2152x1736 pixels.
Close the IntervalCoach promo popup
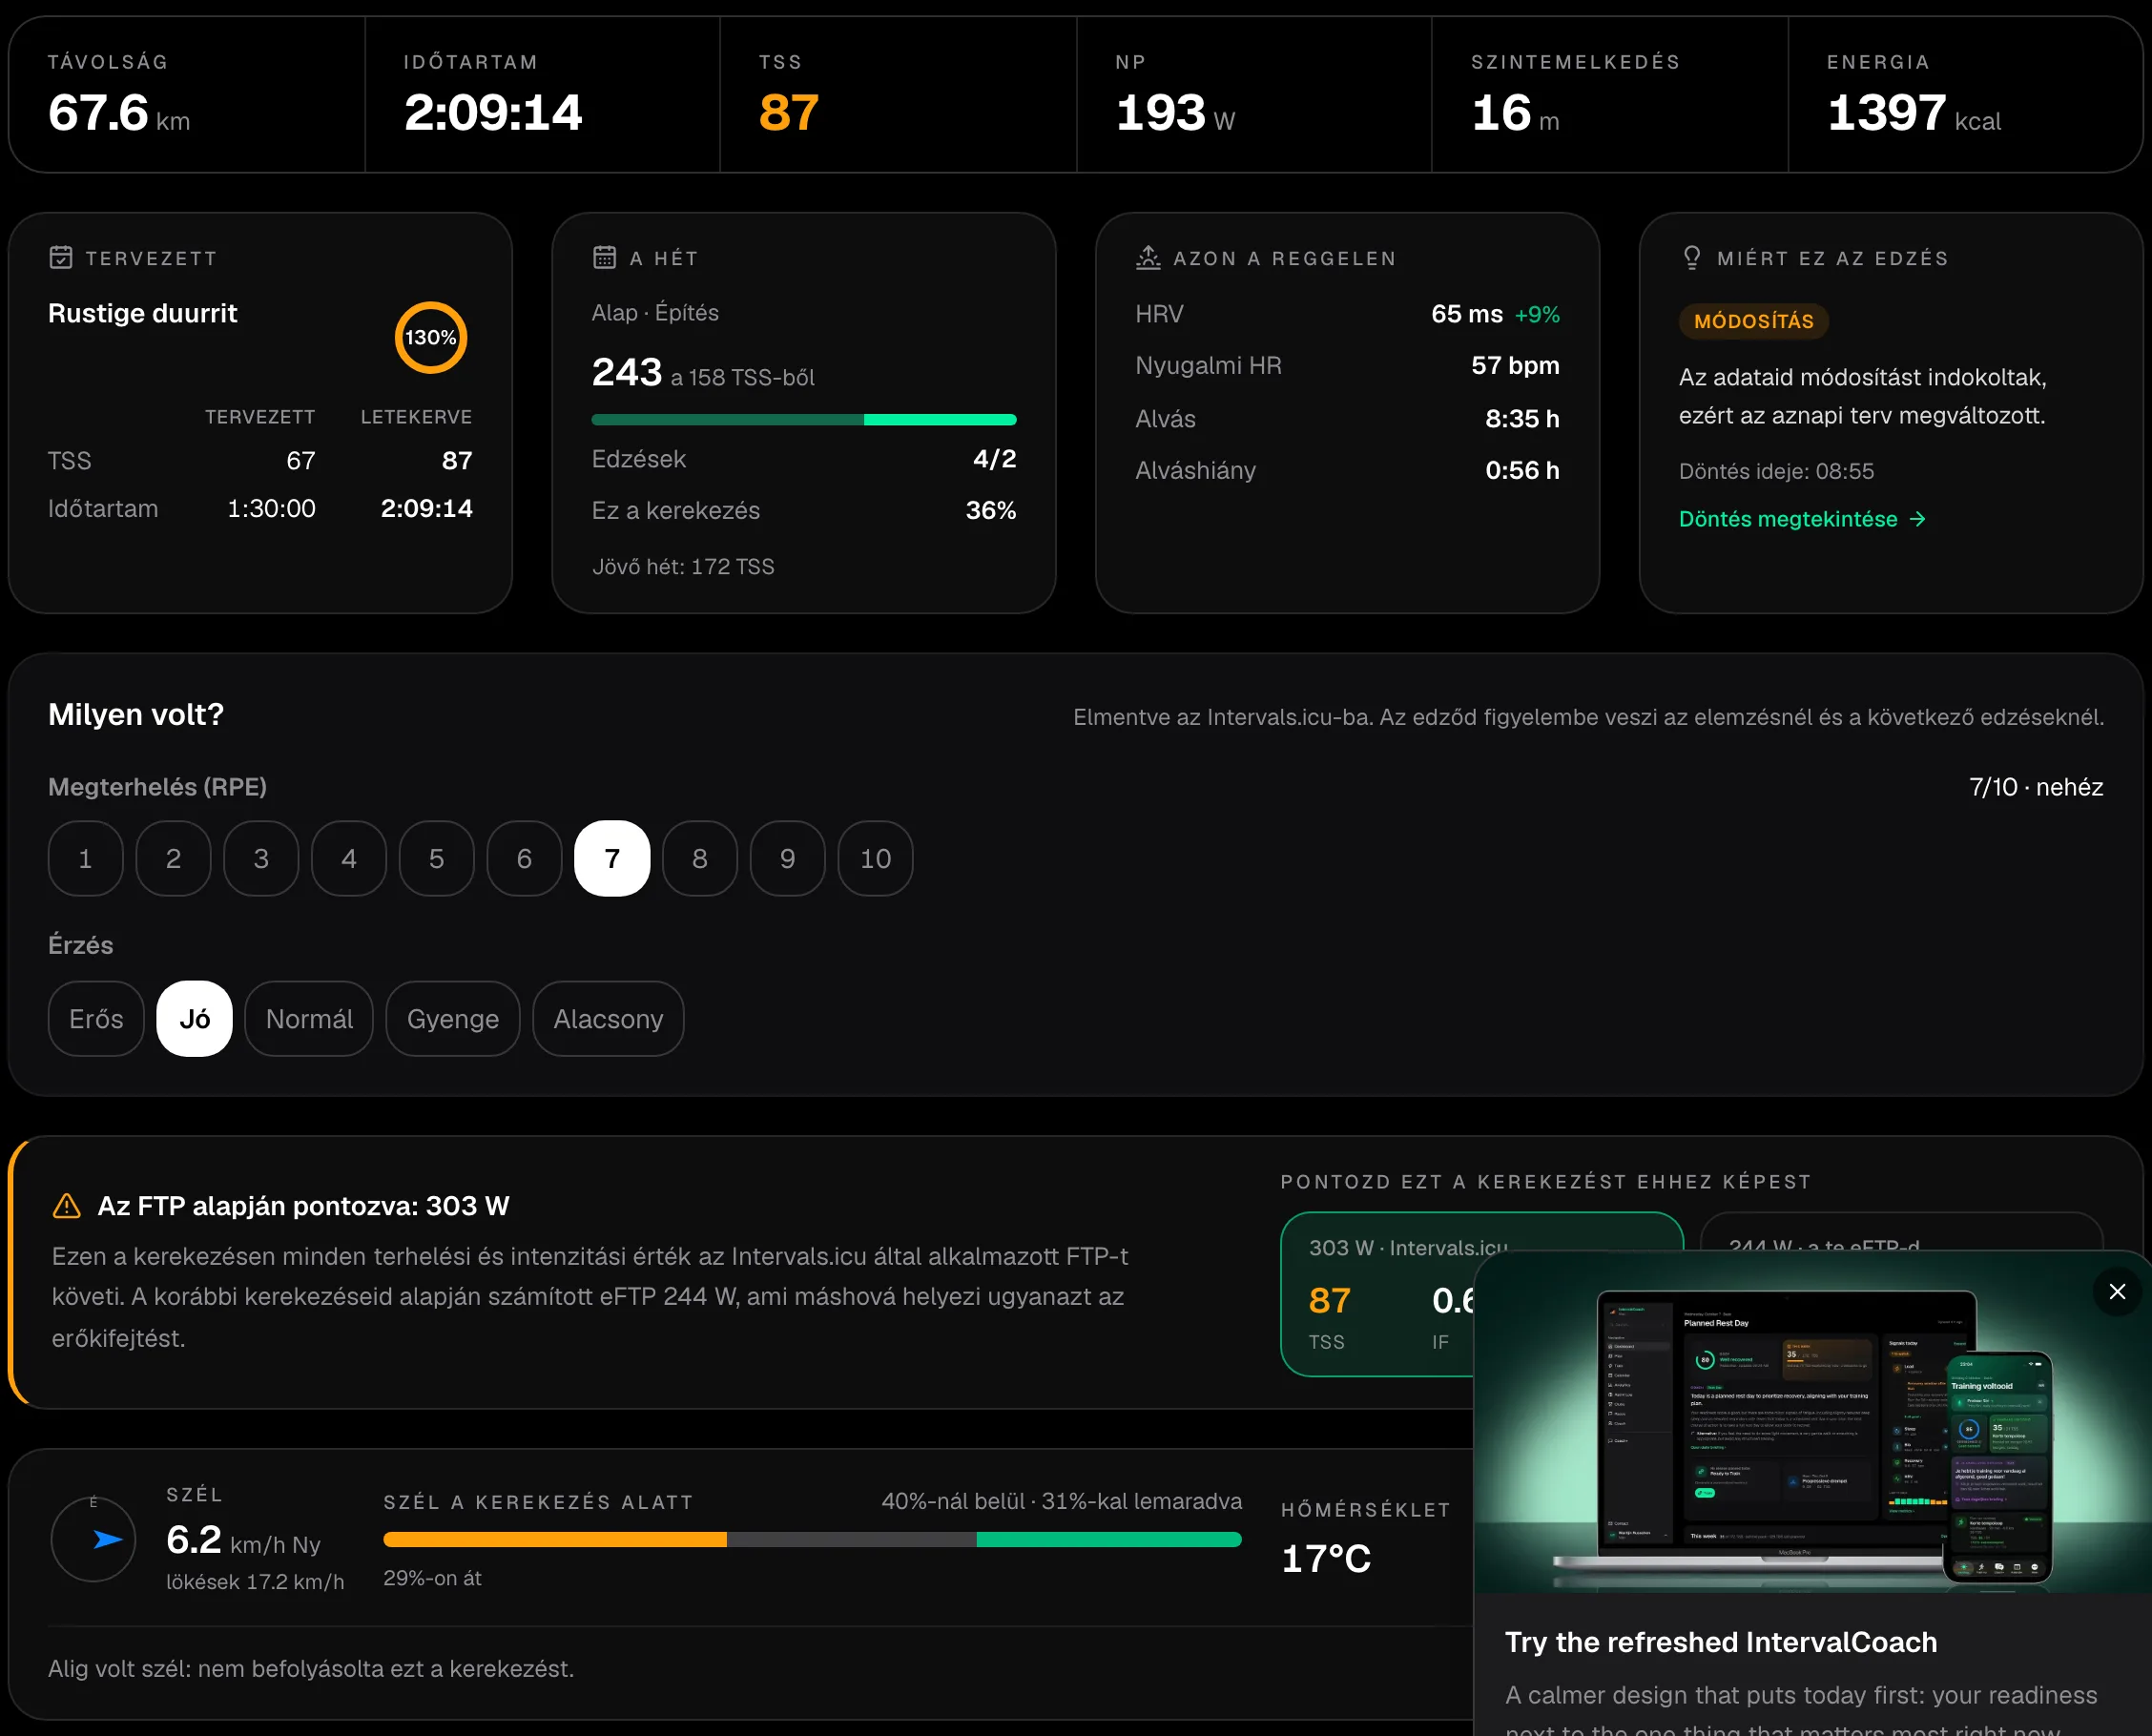click(x=2116, y=1291)
